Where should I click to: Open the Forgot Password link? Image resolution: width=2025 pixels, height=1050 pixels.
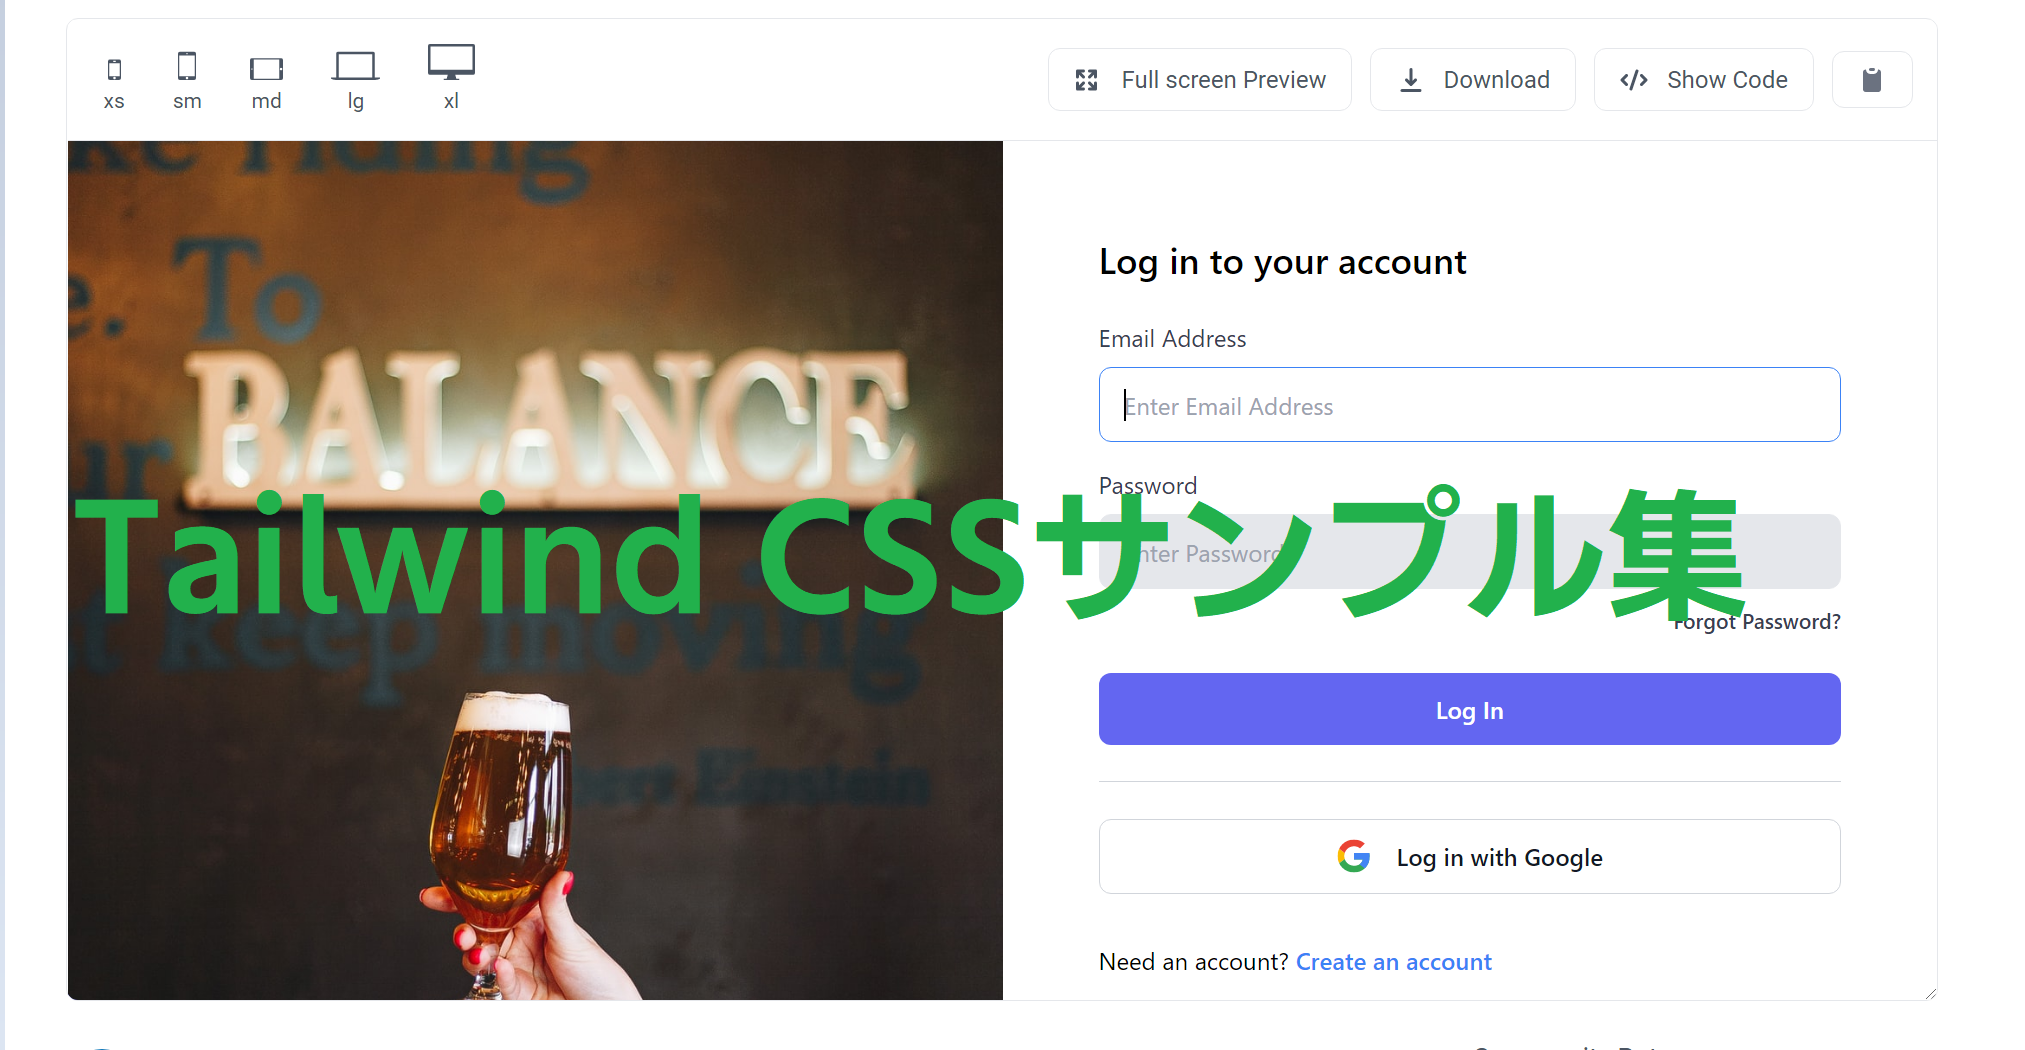click(x=1757, y=622)
